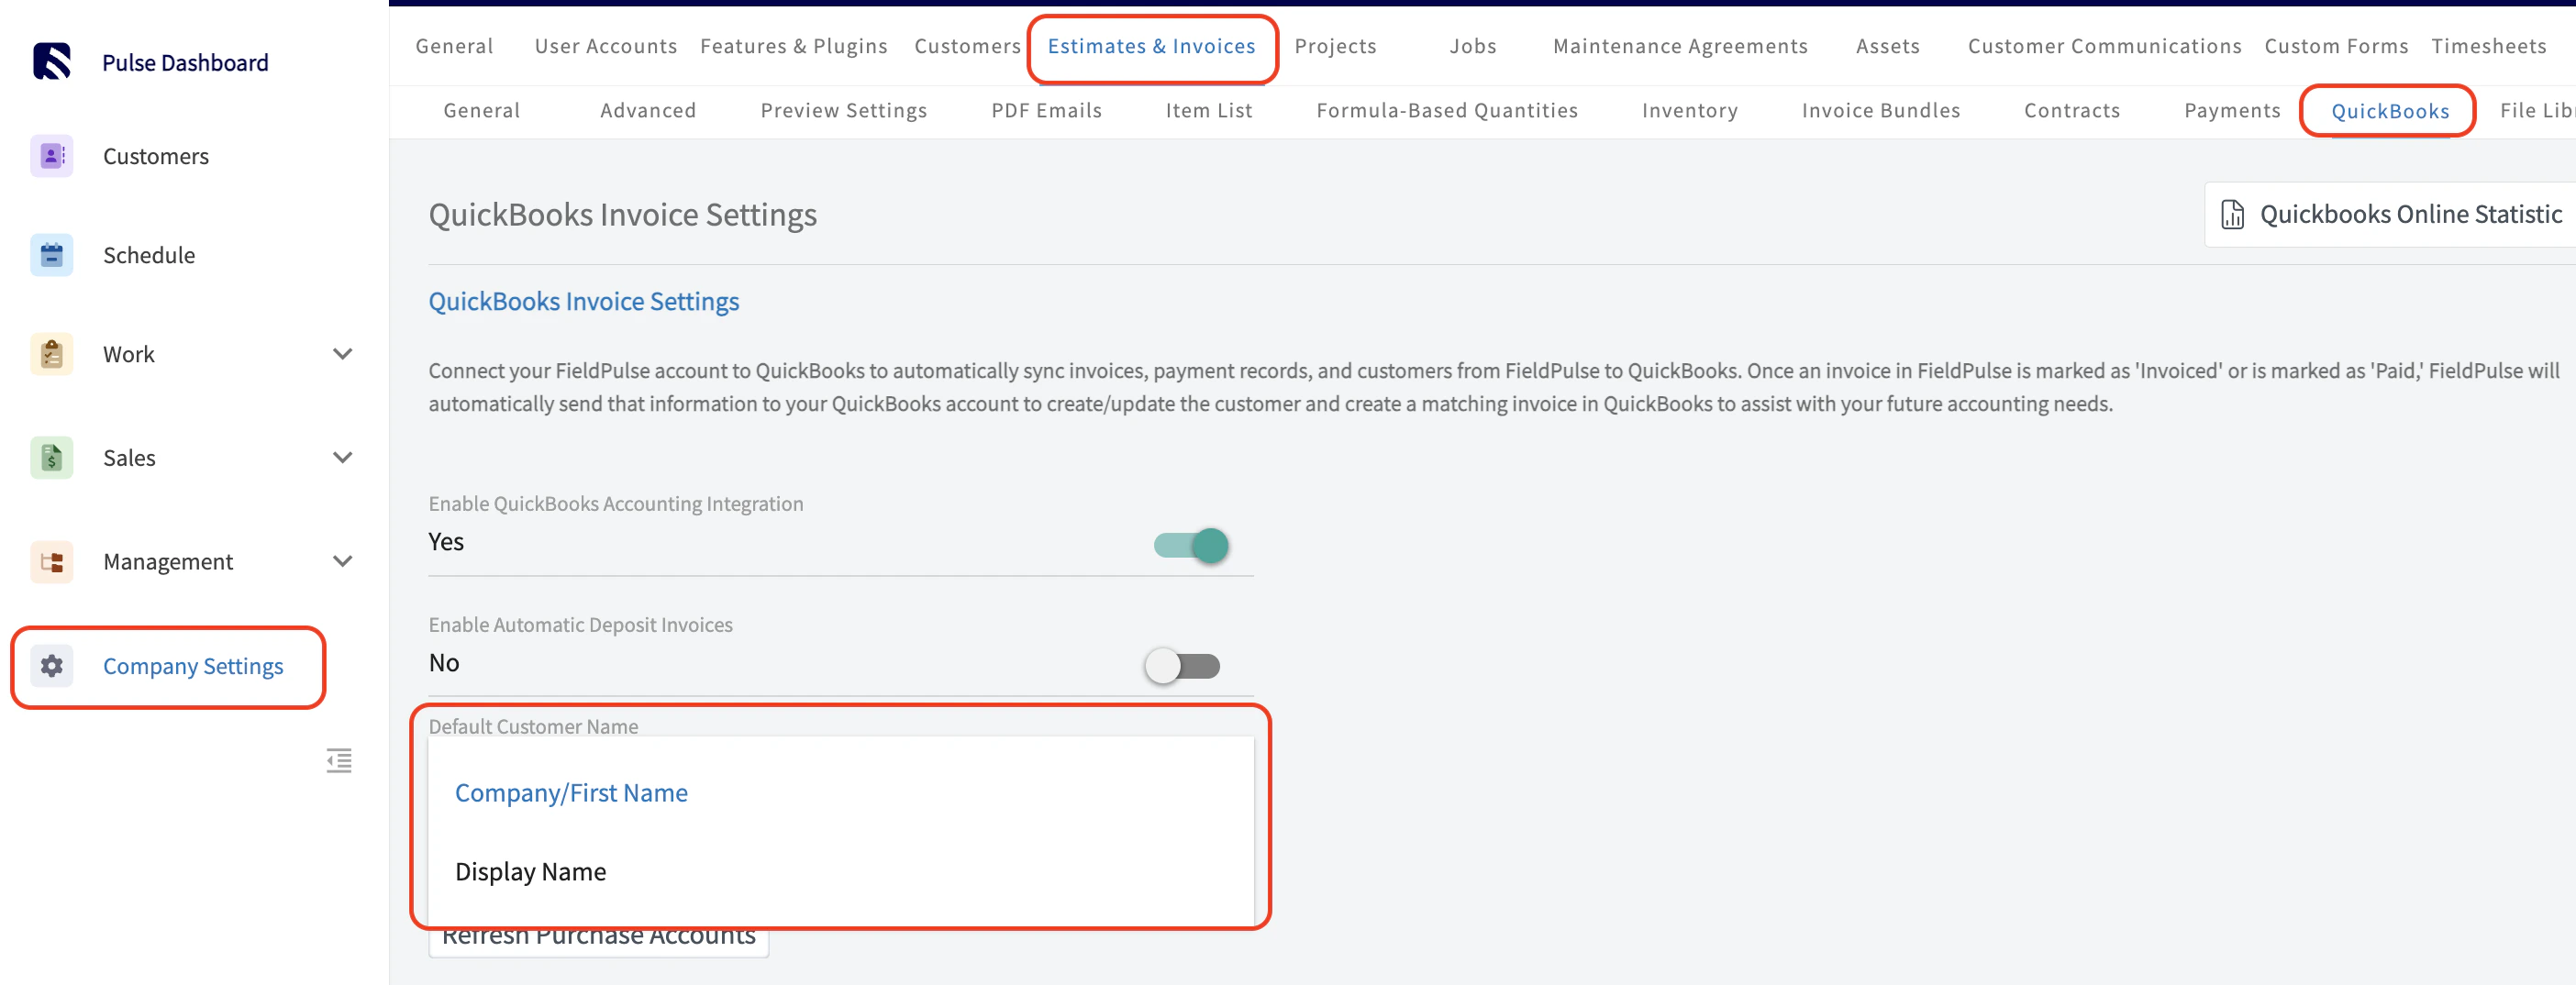2576x985 pixels.
Task: Switch to the Item List sub-tab
Action: pos(1209,110)
